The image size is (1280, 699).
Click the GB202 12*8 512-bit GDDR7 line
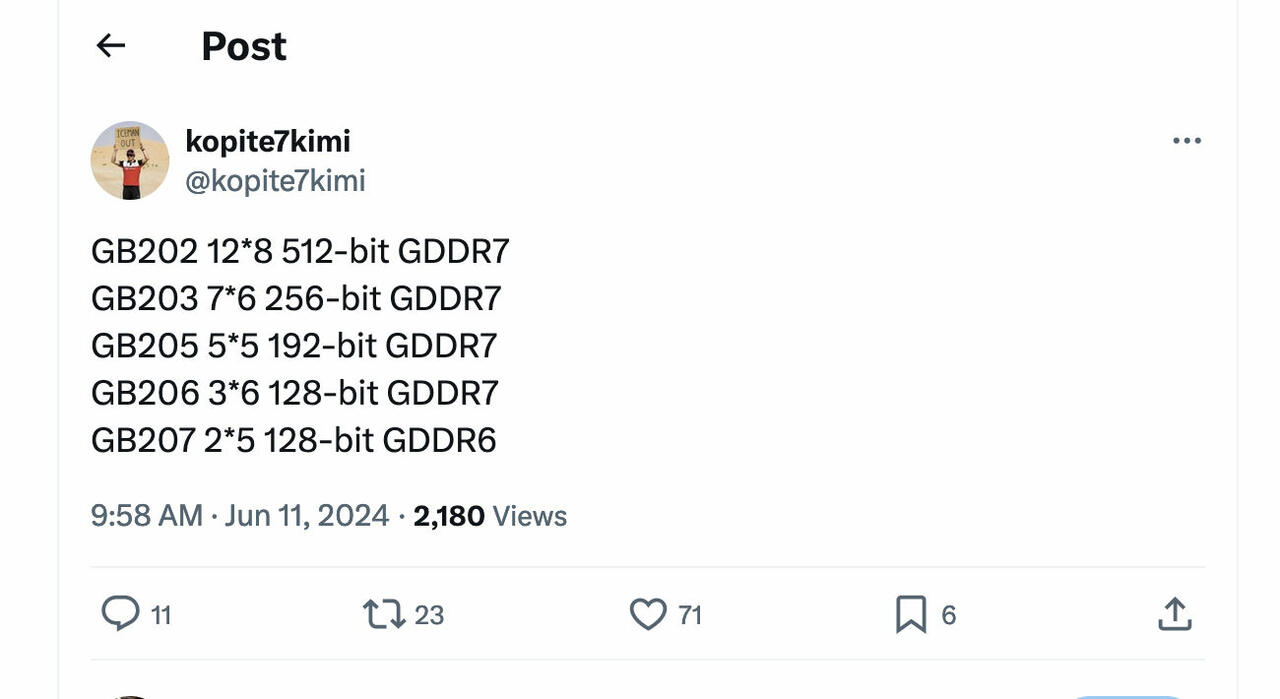(x=300, y=251)
